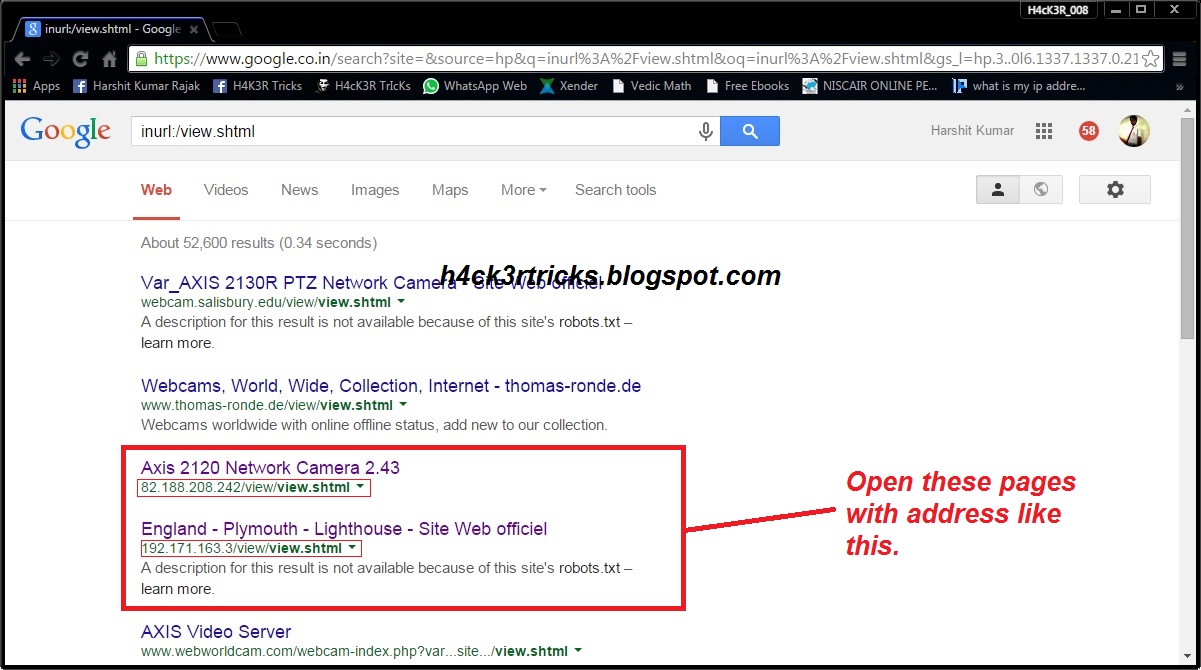Open Harshit Kumar Rajak Facebook bookmark

136,86
